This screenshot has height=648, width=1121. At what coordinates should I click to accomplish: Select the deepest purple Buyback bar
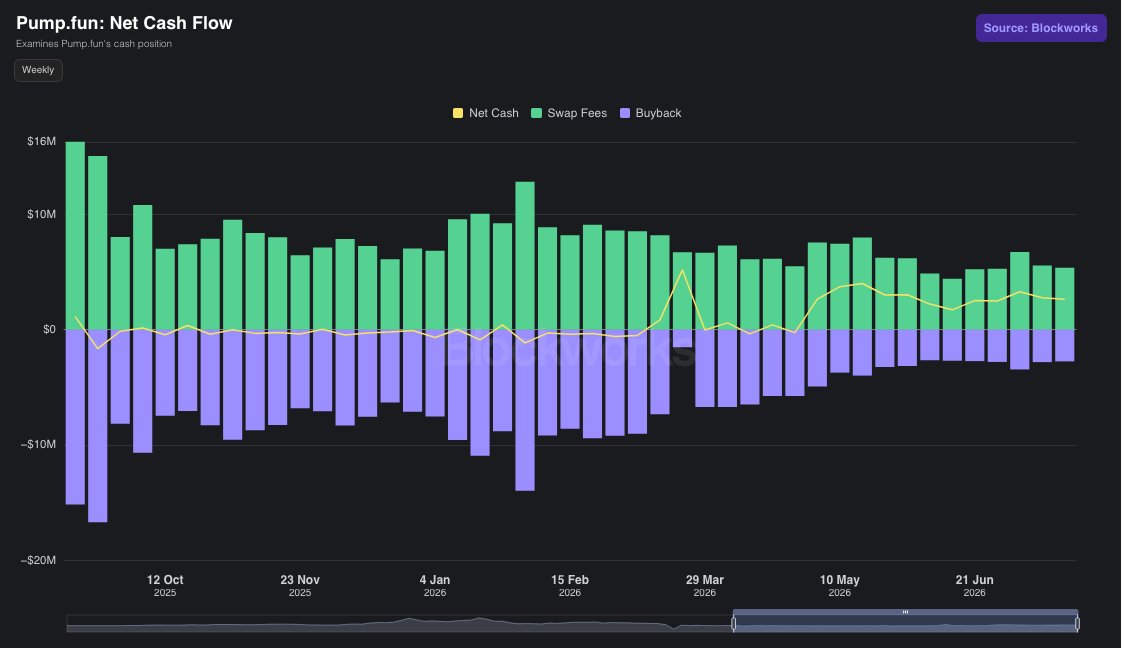pos(98,426)
